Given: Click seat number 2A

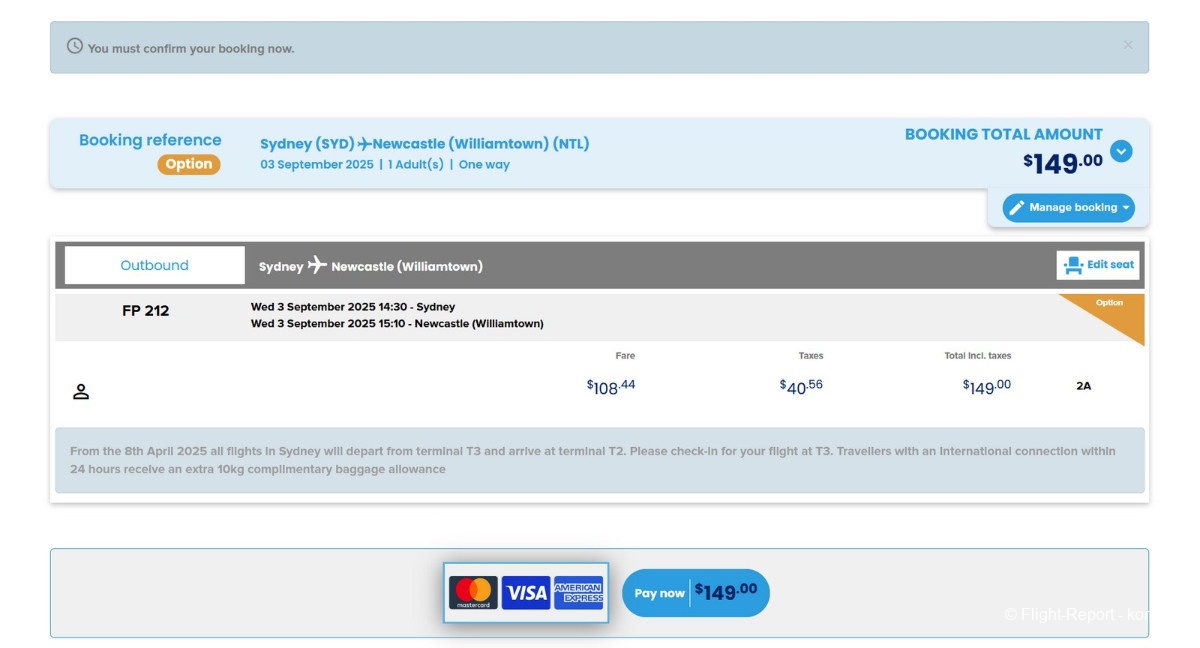Looking at the screenshot, I should (1083, 386).
